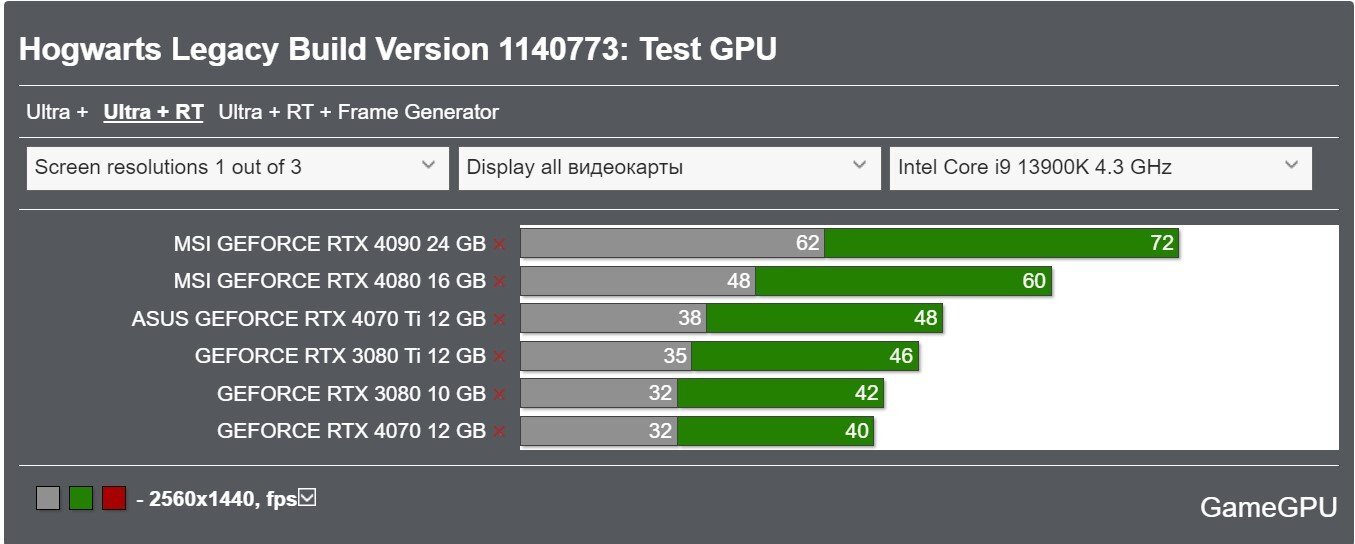The image size is (1355, 544).
Task: Click the gray legend color swatch
Action: (48, 498)
